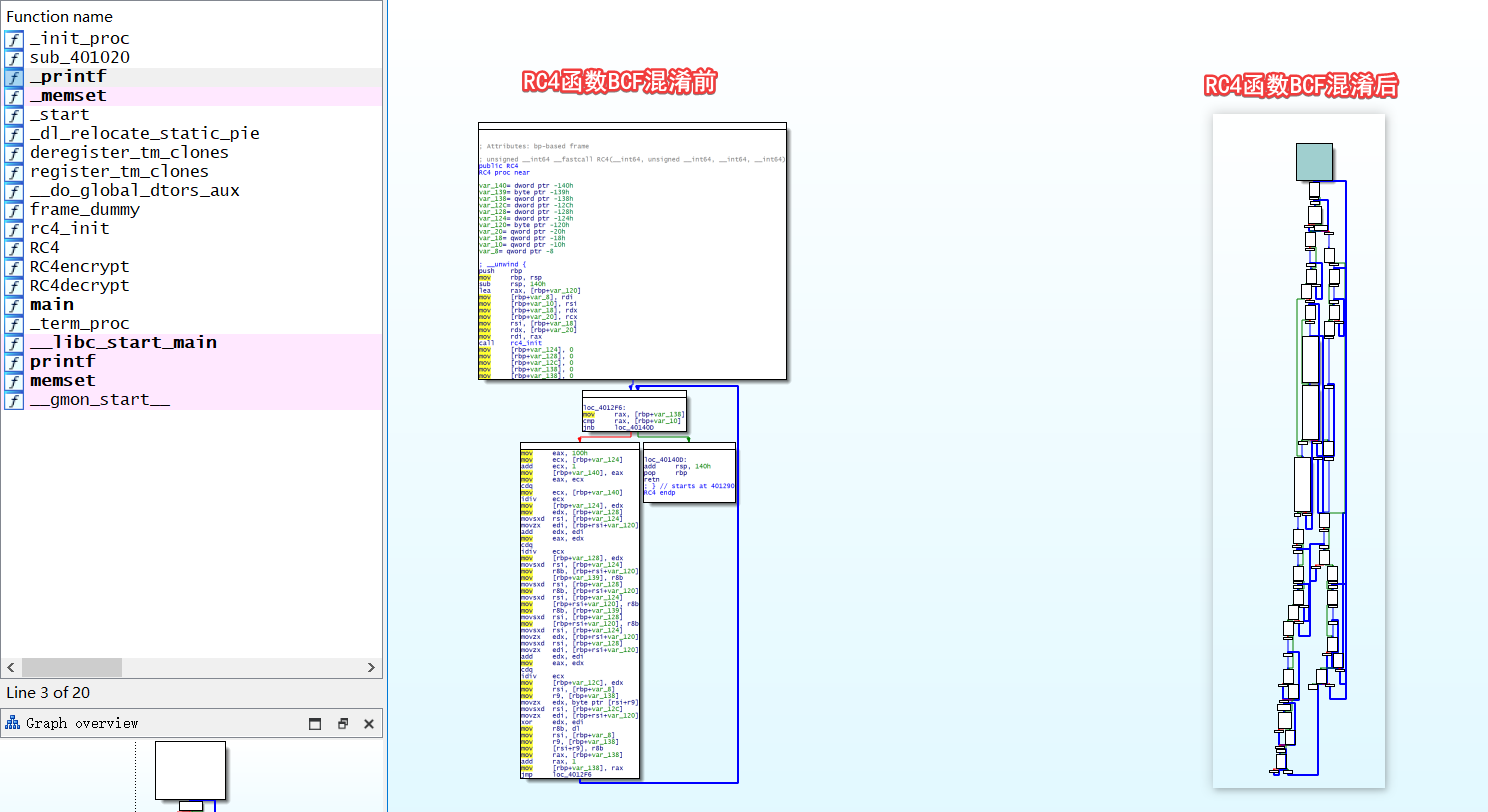The image size is (1488, 812).
Task: Click the function list's left scroll arrow
Action: 11,667
